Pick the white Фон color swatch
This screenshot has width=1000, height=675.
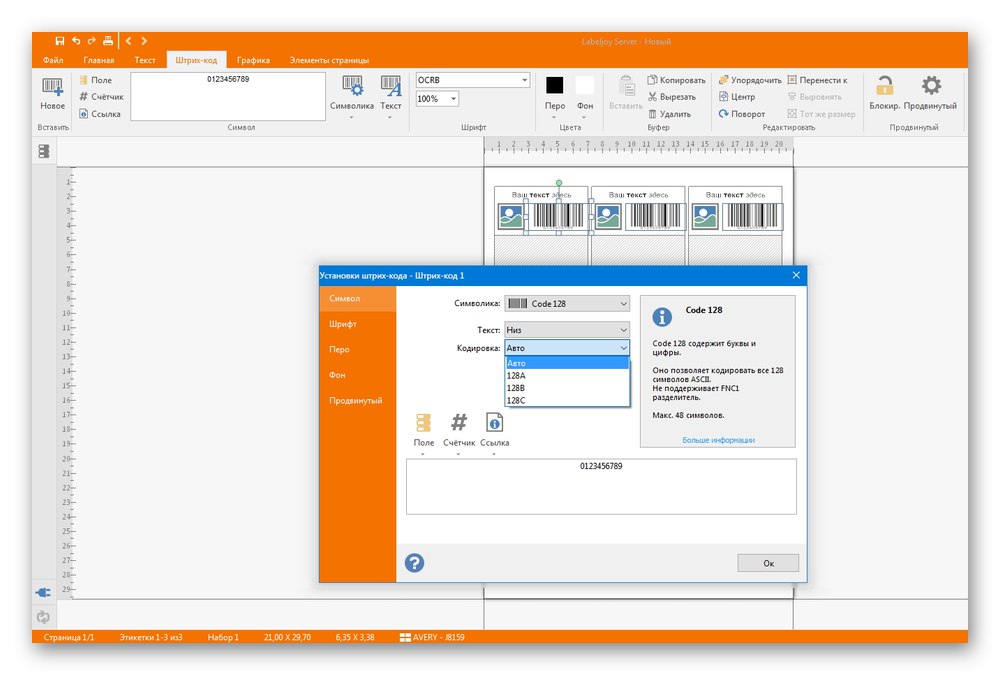[584, 85]
